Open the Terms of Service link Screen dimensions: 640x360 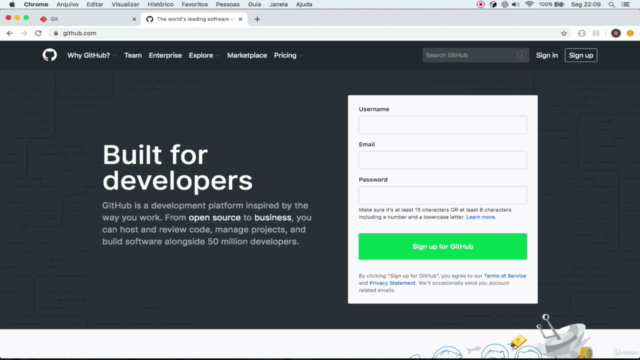point(505,276)
